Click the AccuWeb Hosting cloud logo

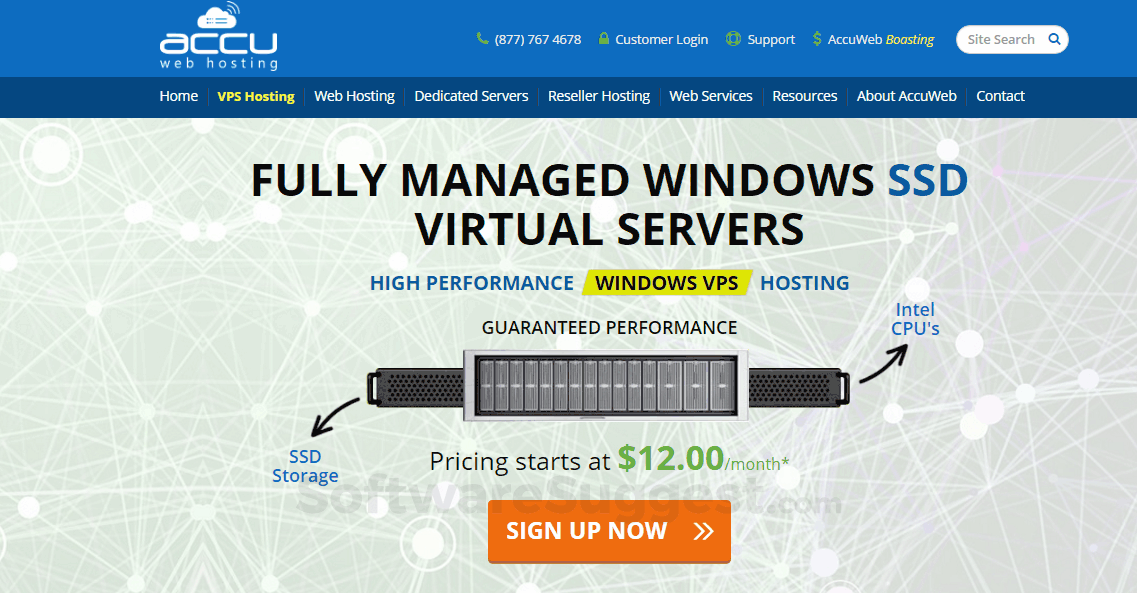[x=218, y=36]
